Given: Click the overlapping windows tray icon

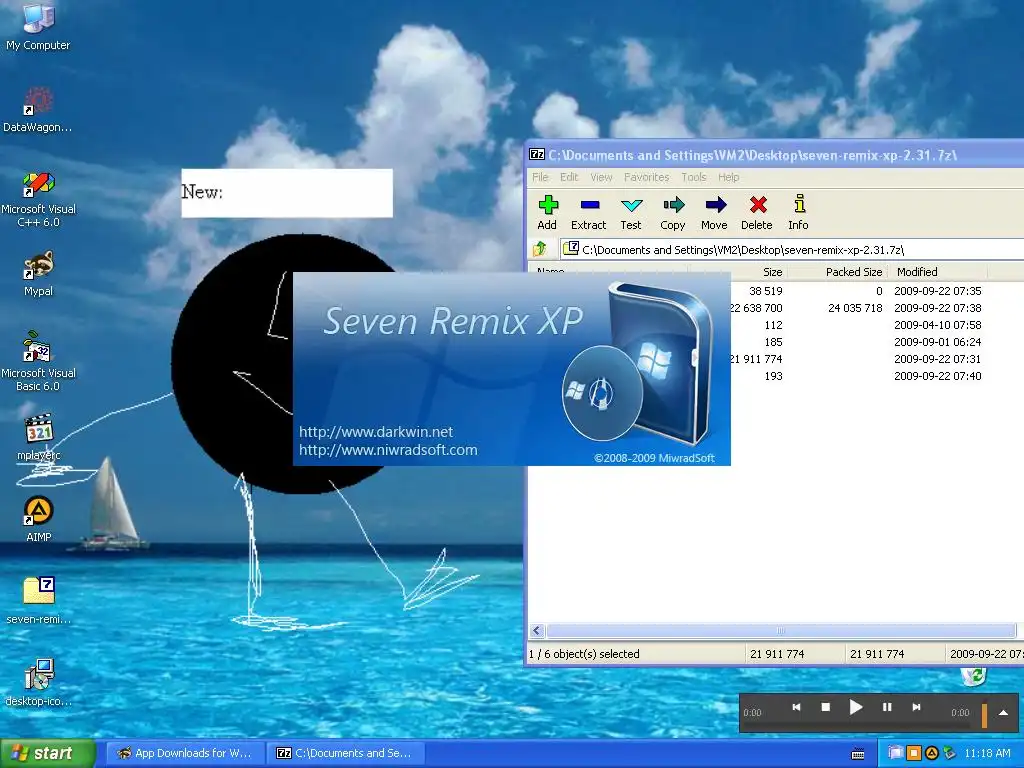Looking at the screenshot, I should point(896,754).
